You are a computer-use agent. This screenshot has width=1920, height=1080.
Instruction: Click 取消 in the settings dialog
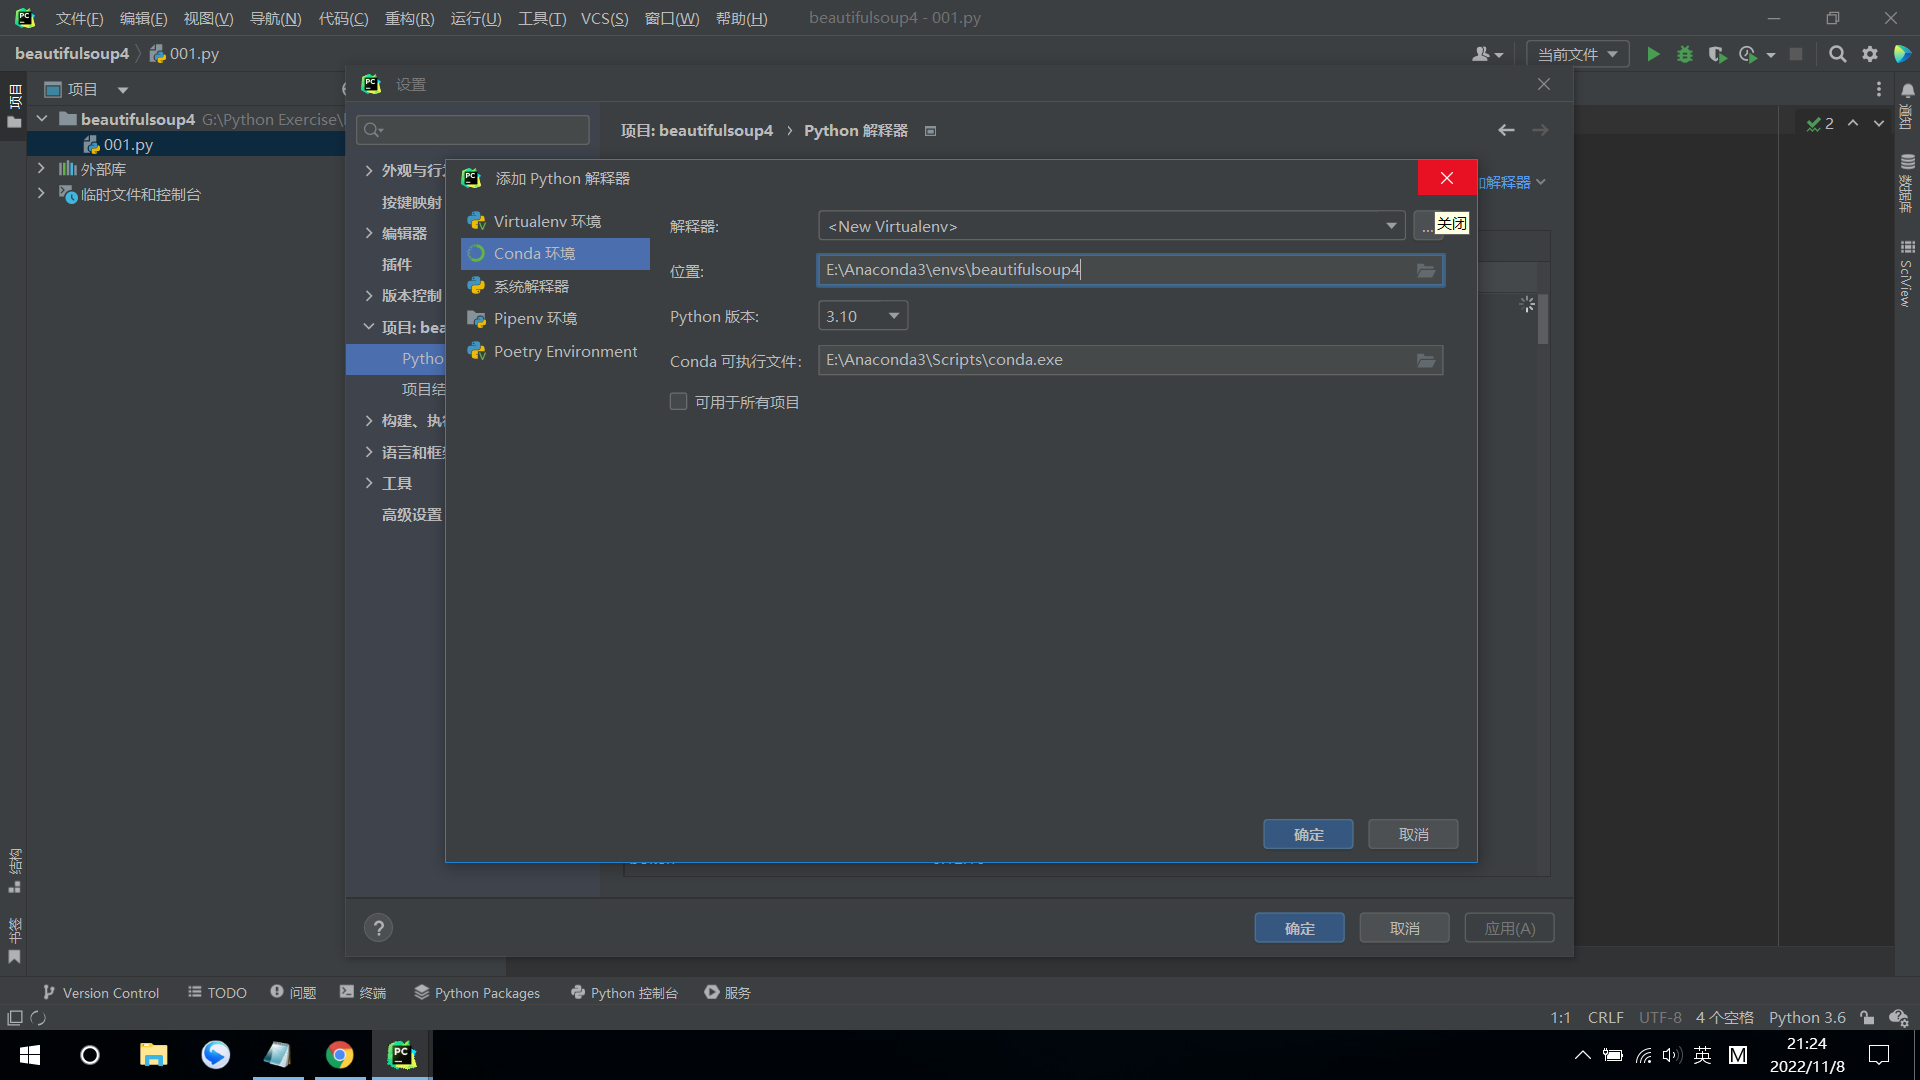[1404, 928]
